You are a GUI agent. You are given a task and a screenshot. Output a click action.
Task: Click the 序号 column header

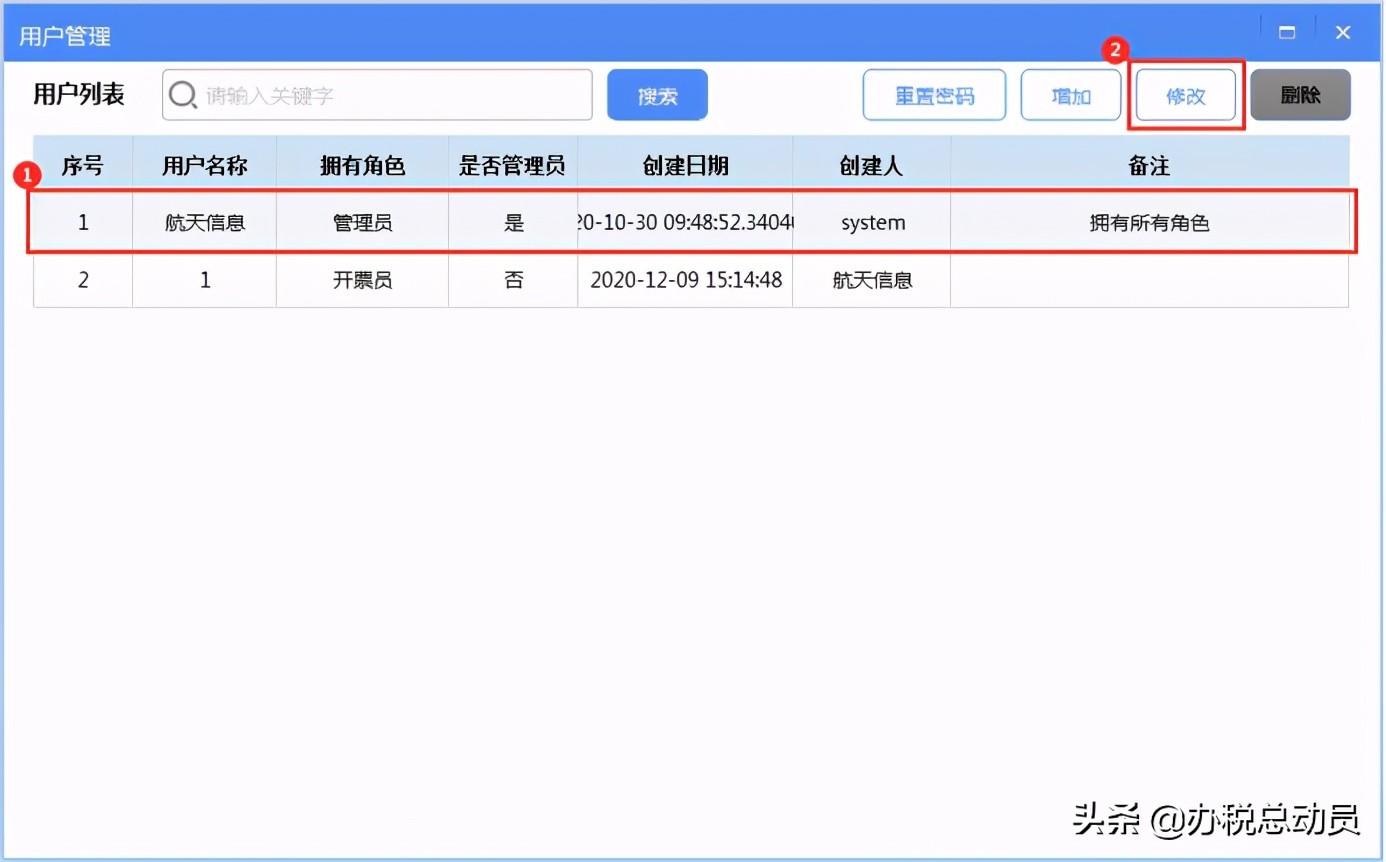82,165
